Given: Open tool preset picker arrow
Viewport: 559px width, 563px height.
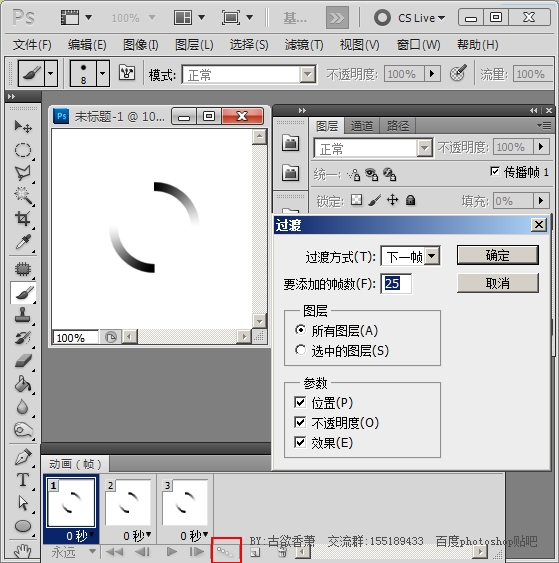Looking at the screenshot, I should pyautogui.click(x=51, y=73).
